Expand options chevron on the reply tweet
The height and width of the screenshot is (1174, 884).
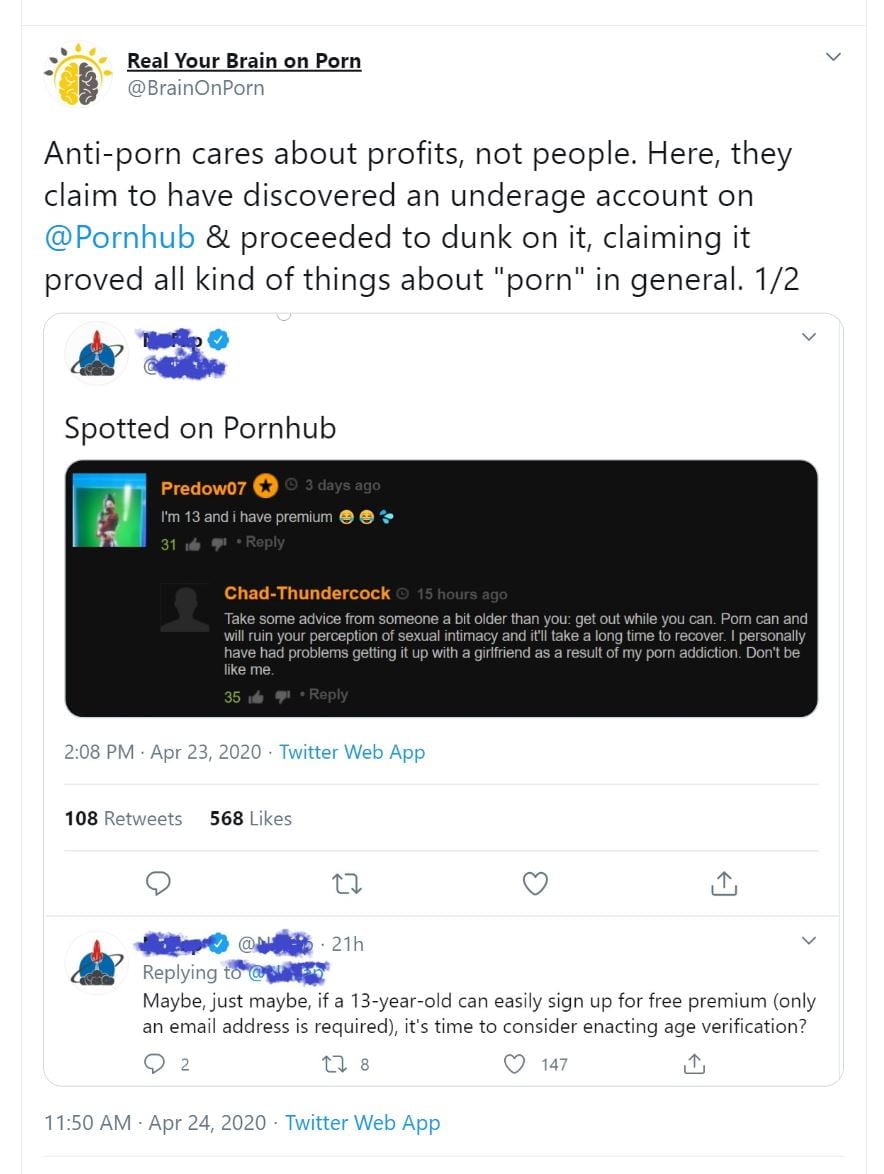point(809,941)
